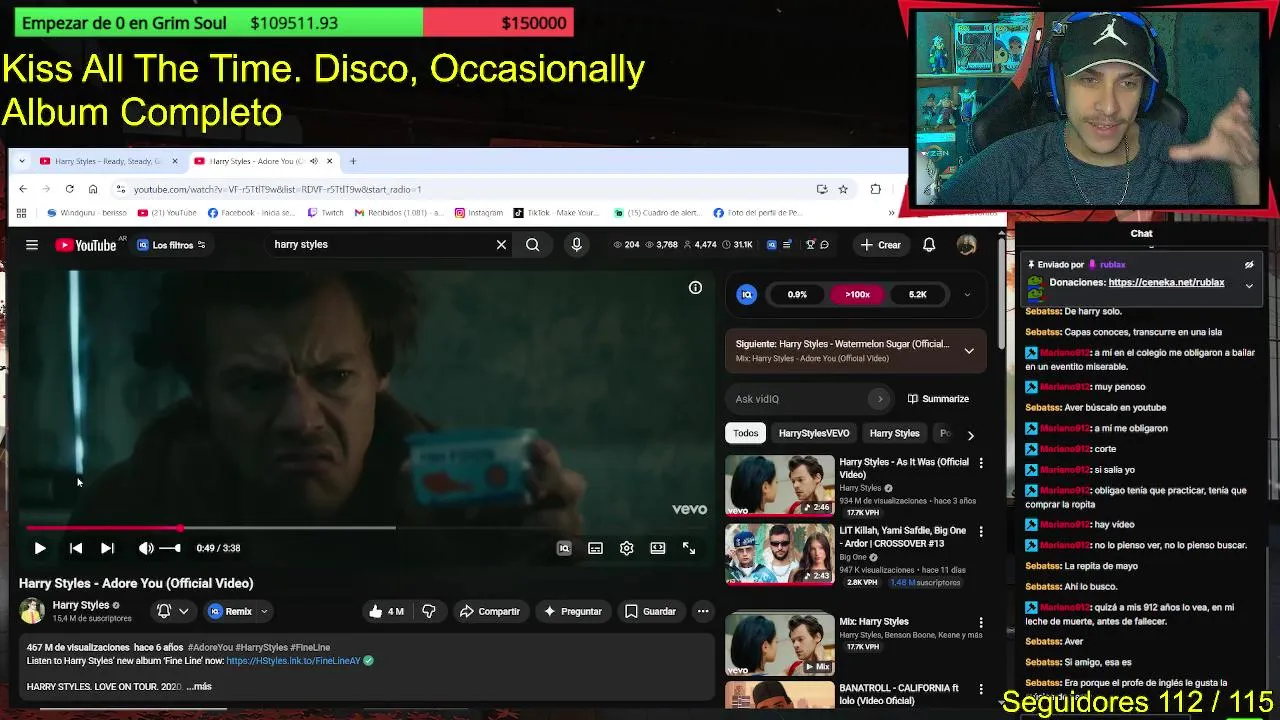Screen dimensions: 1280x720
Task: Open Los filtros vidIQ button
Action: [x=171, y=244]
